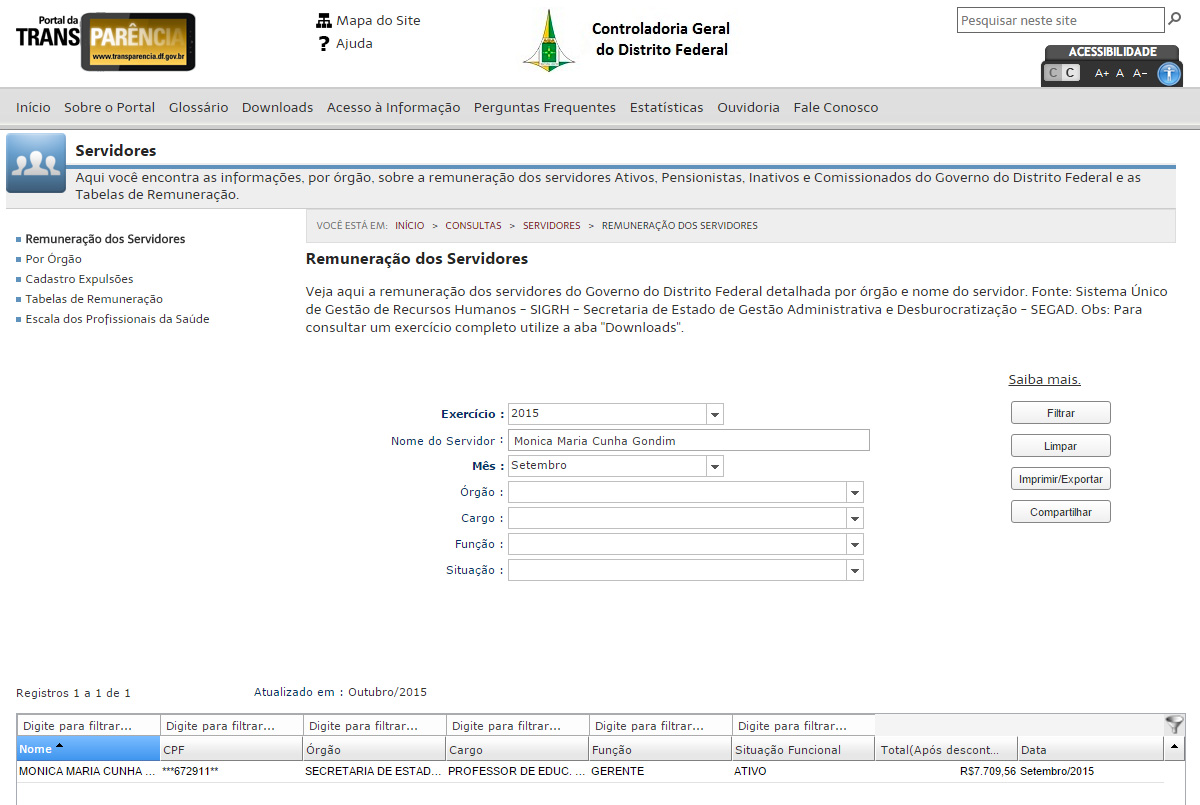Open the Órgão dropdown list
The image size is (1200, 805).
[854, 492]
